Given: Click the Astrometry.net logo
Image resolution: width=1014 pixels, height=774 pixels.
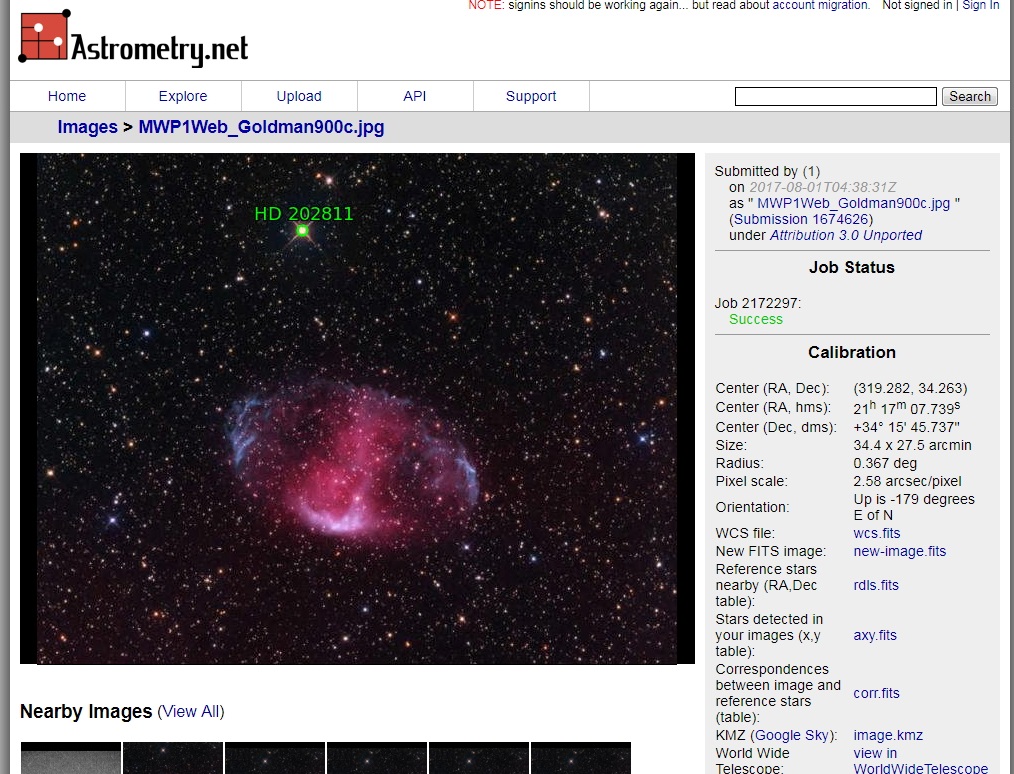Looking at the screenshot, I should pos(133,40).
